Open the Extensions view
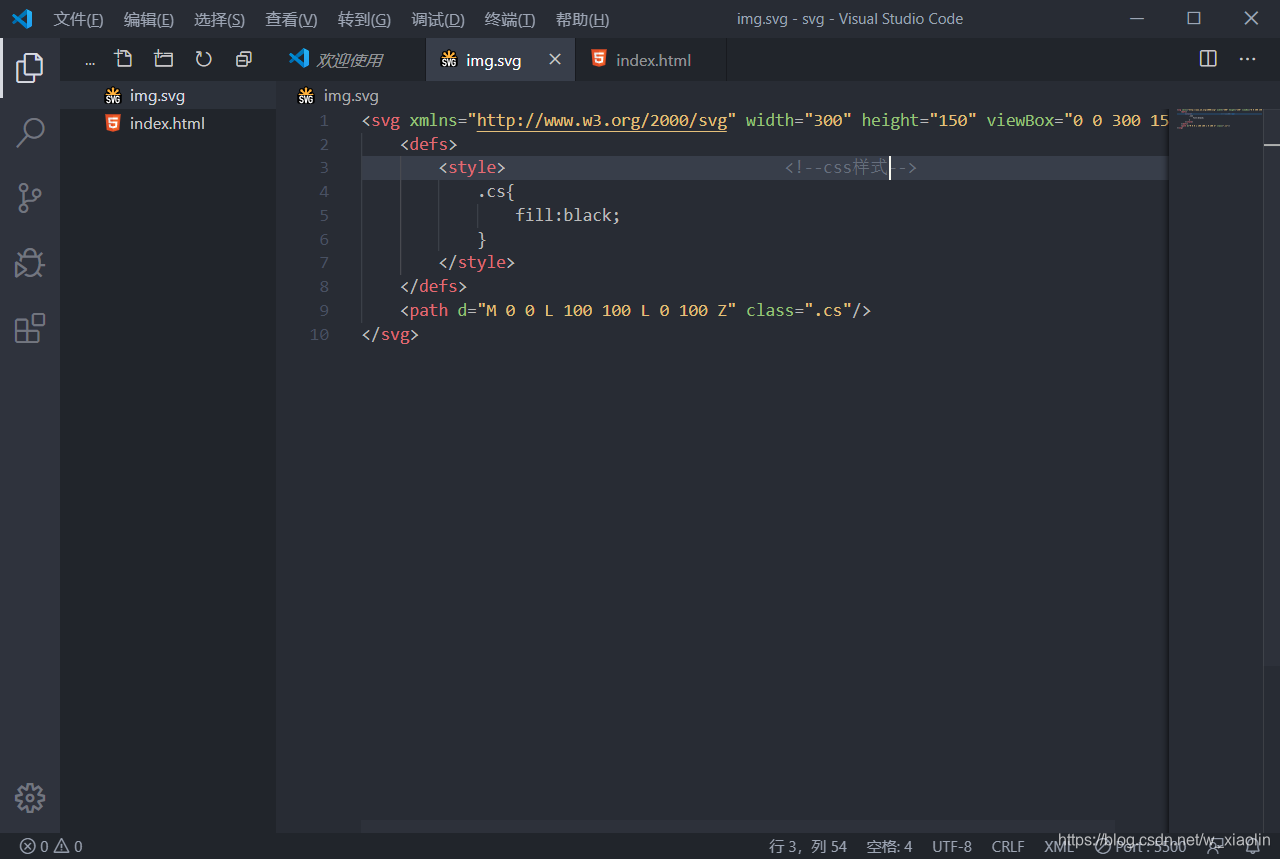The width and height of the screenshot is (1280, 859). coord(30,328)
